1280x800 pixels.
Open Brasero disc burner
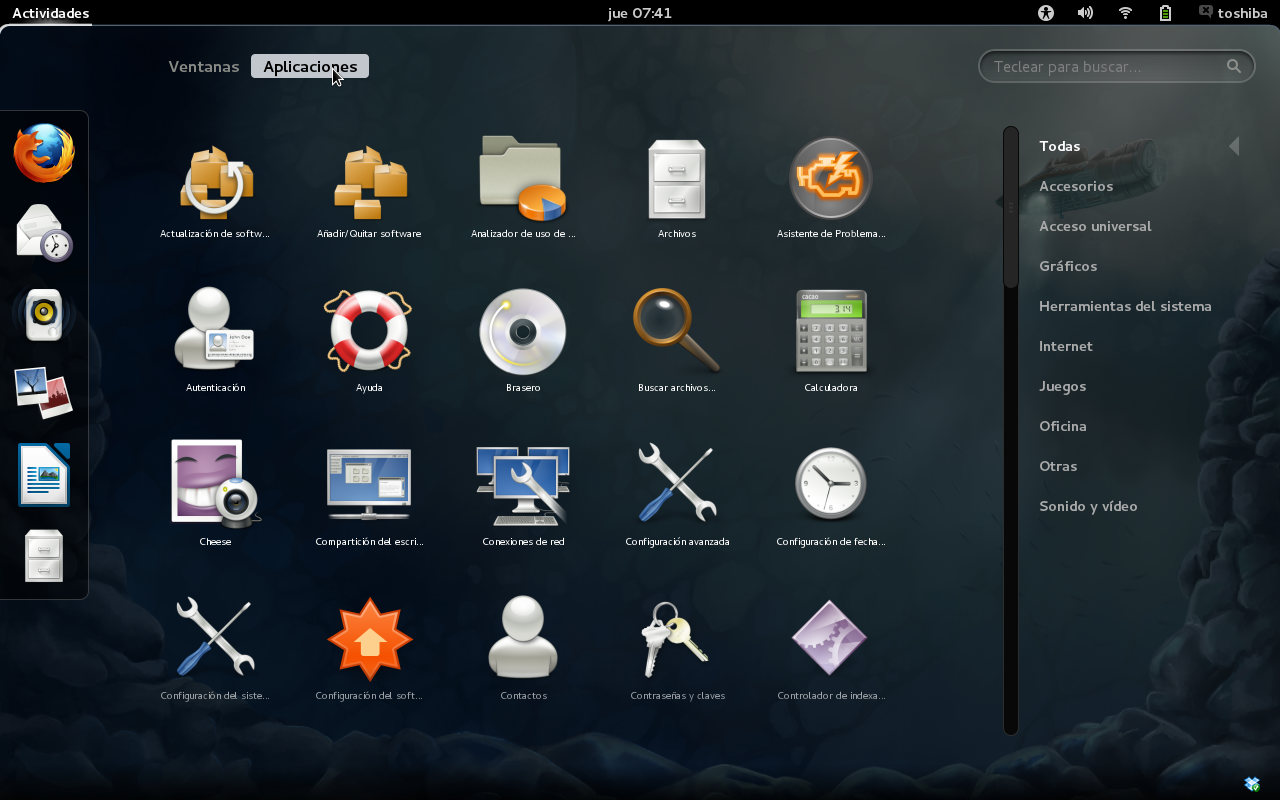point(523,332)
